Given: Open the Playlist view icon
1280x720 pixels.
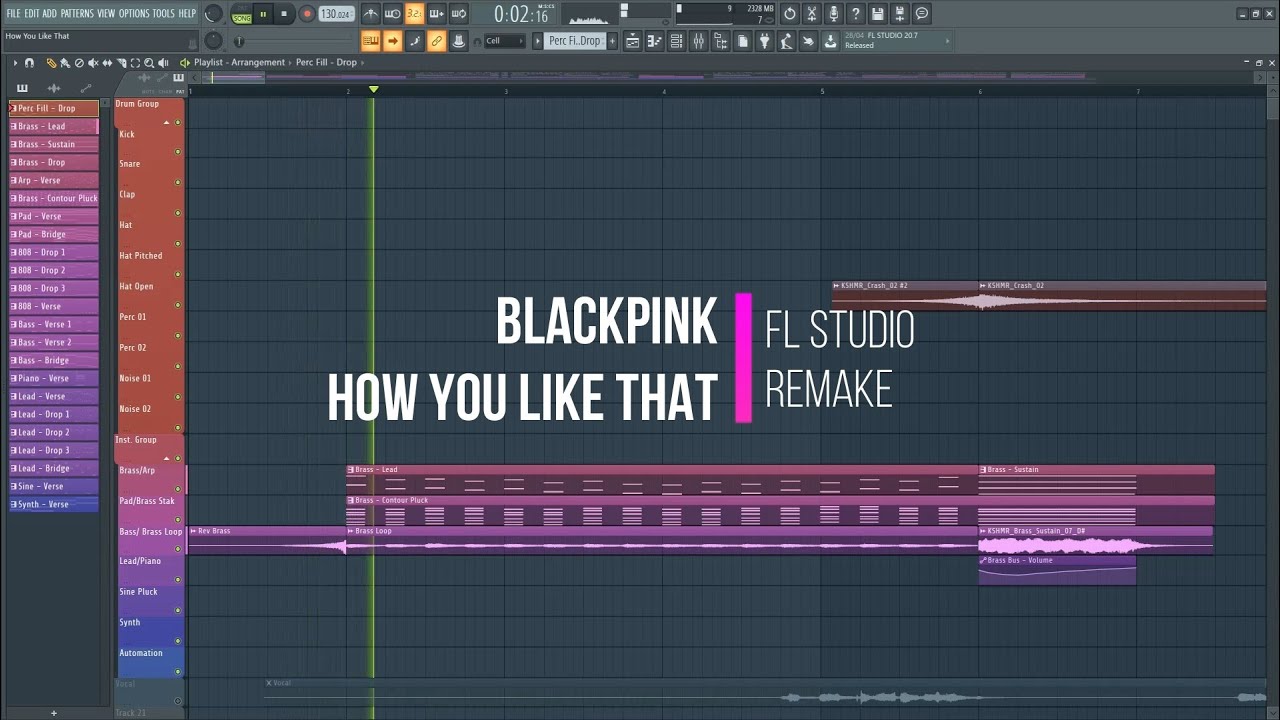Looking at the screenshot, I should point(632,41).
